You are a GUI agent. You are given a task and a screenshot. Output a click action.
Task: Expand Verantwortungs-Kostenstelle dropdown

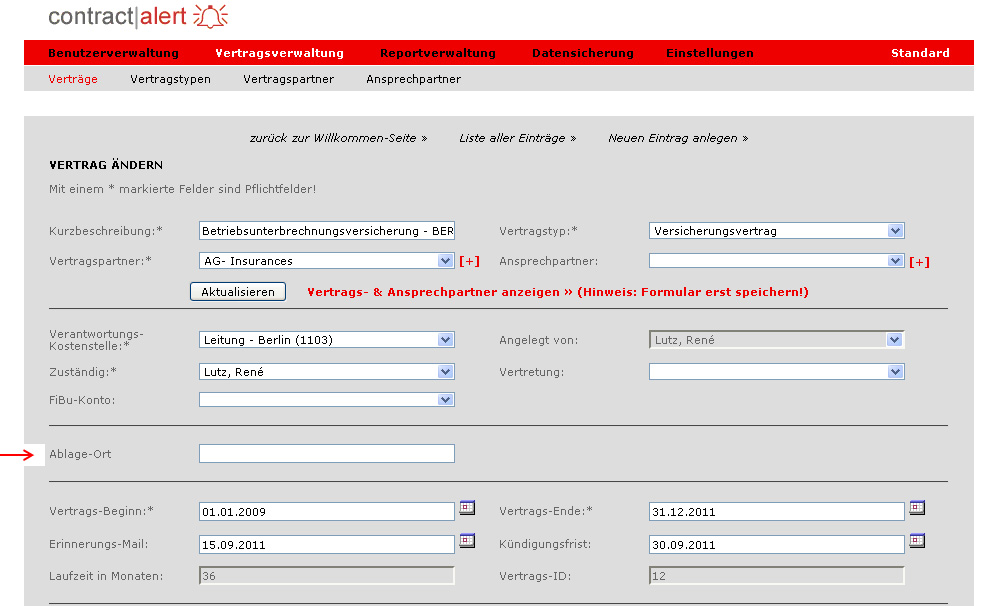coord(445,340)
